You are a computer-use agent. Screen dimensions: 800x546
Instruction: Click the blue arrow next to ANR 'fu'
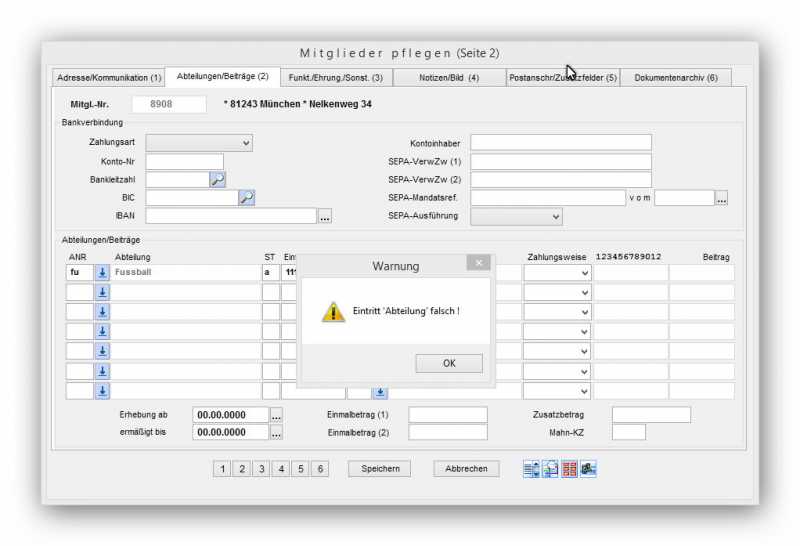(102, 272)
